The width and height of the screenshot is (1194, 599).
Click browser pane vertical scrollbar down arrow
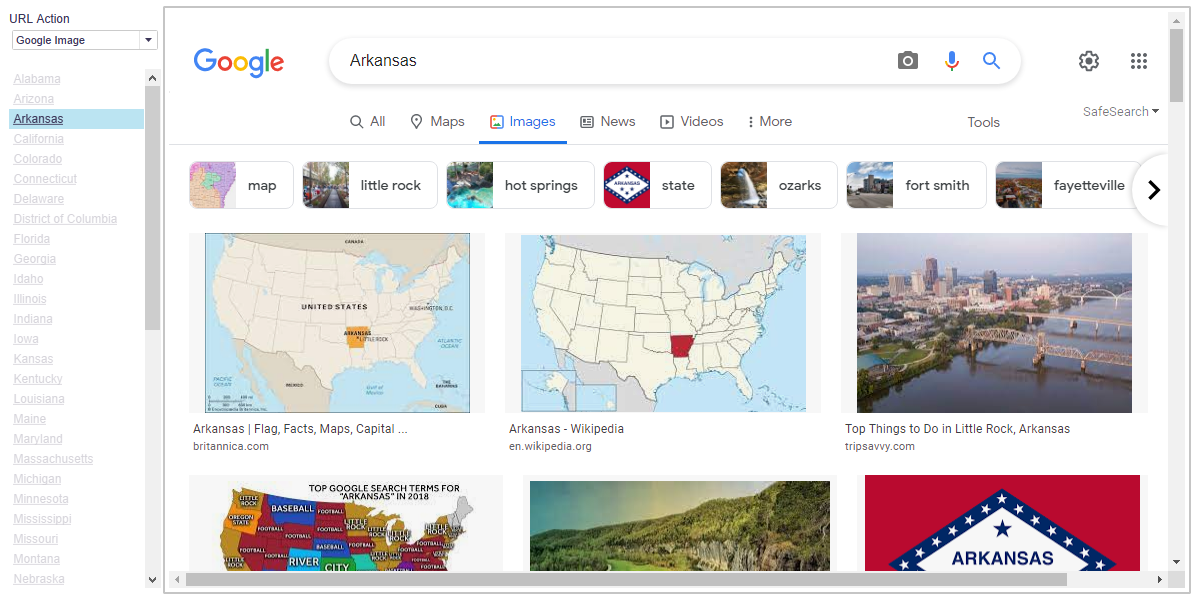pyautogui.click(x=1176, y=562)
